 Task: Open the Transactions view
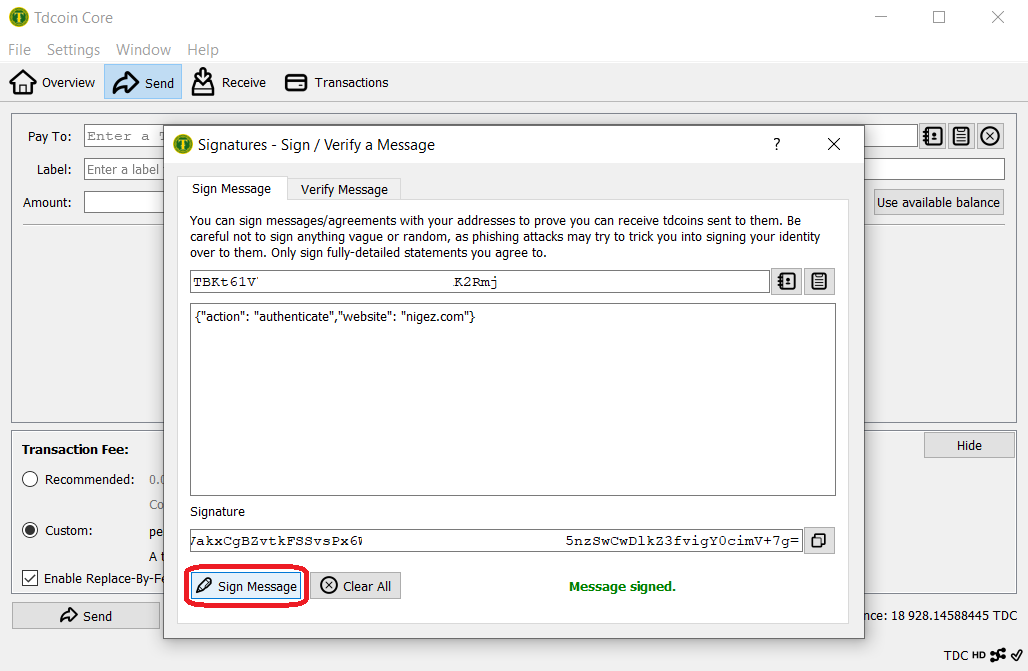(337, 83)
